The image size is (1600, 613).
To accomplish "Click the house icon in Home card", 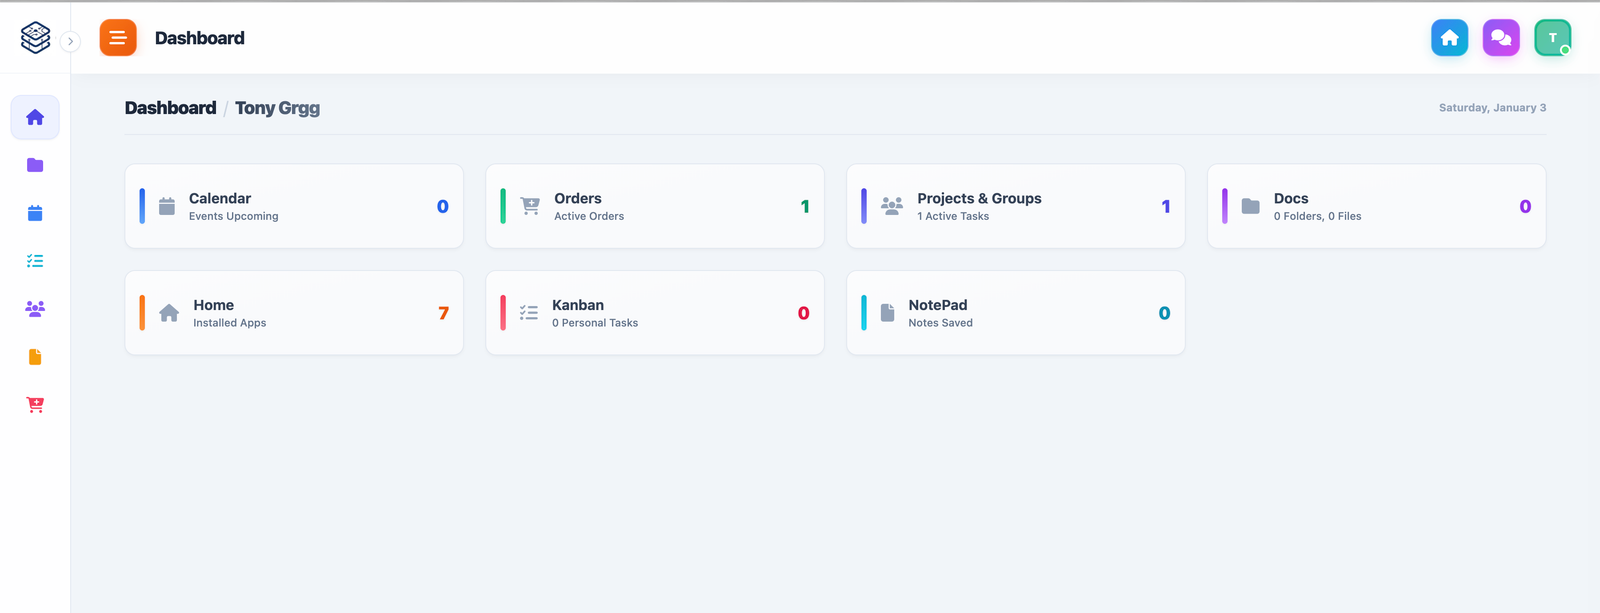I will [169, 313].
